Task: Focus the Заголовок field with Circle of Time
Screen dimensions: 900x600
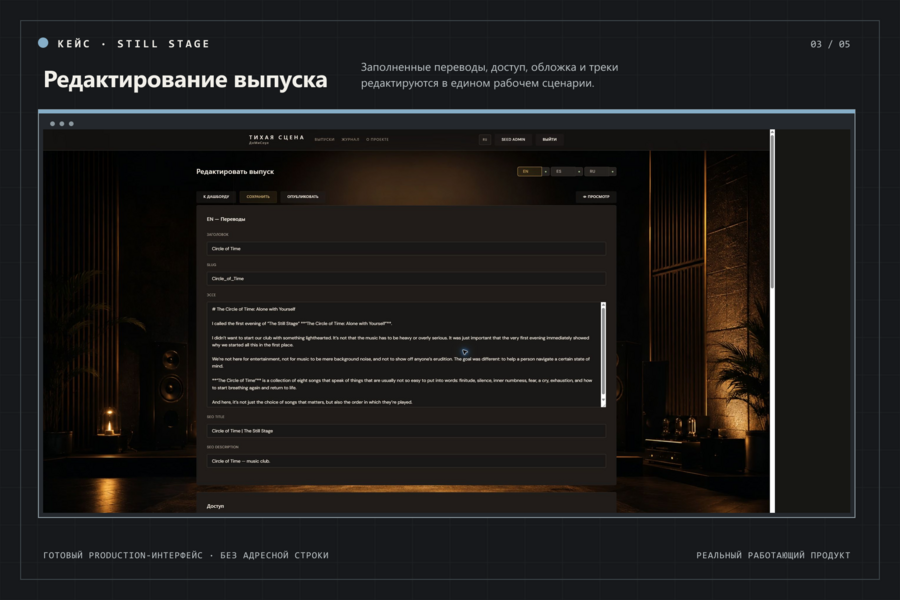Action: (406, 249)
